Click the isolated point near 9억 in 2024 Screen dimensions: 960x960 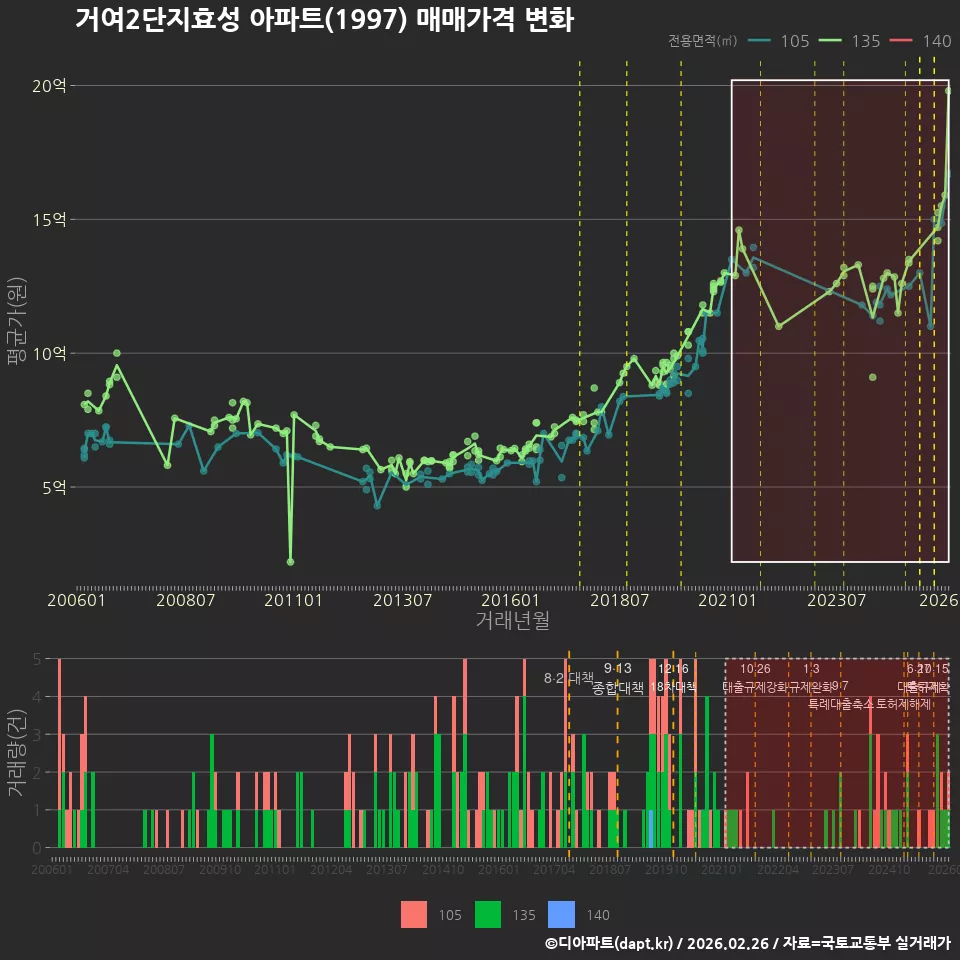(x=872, y=377)
